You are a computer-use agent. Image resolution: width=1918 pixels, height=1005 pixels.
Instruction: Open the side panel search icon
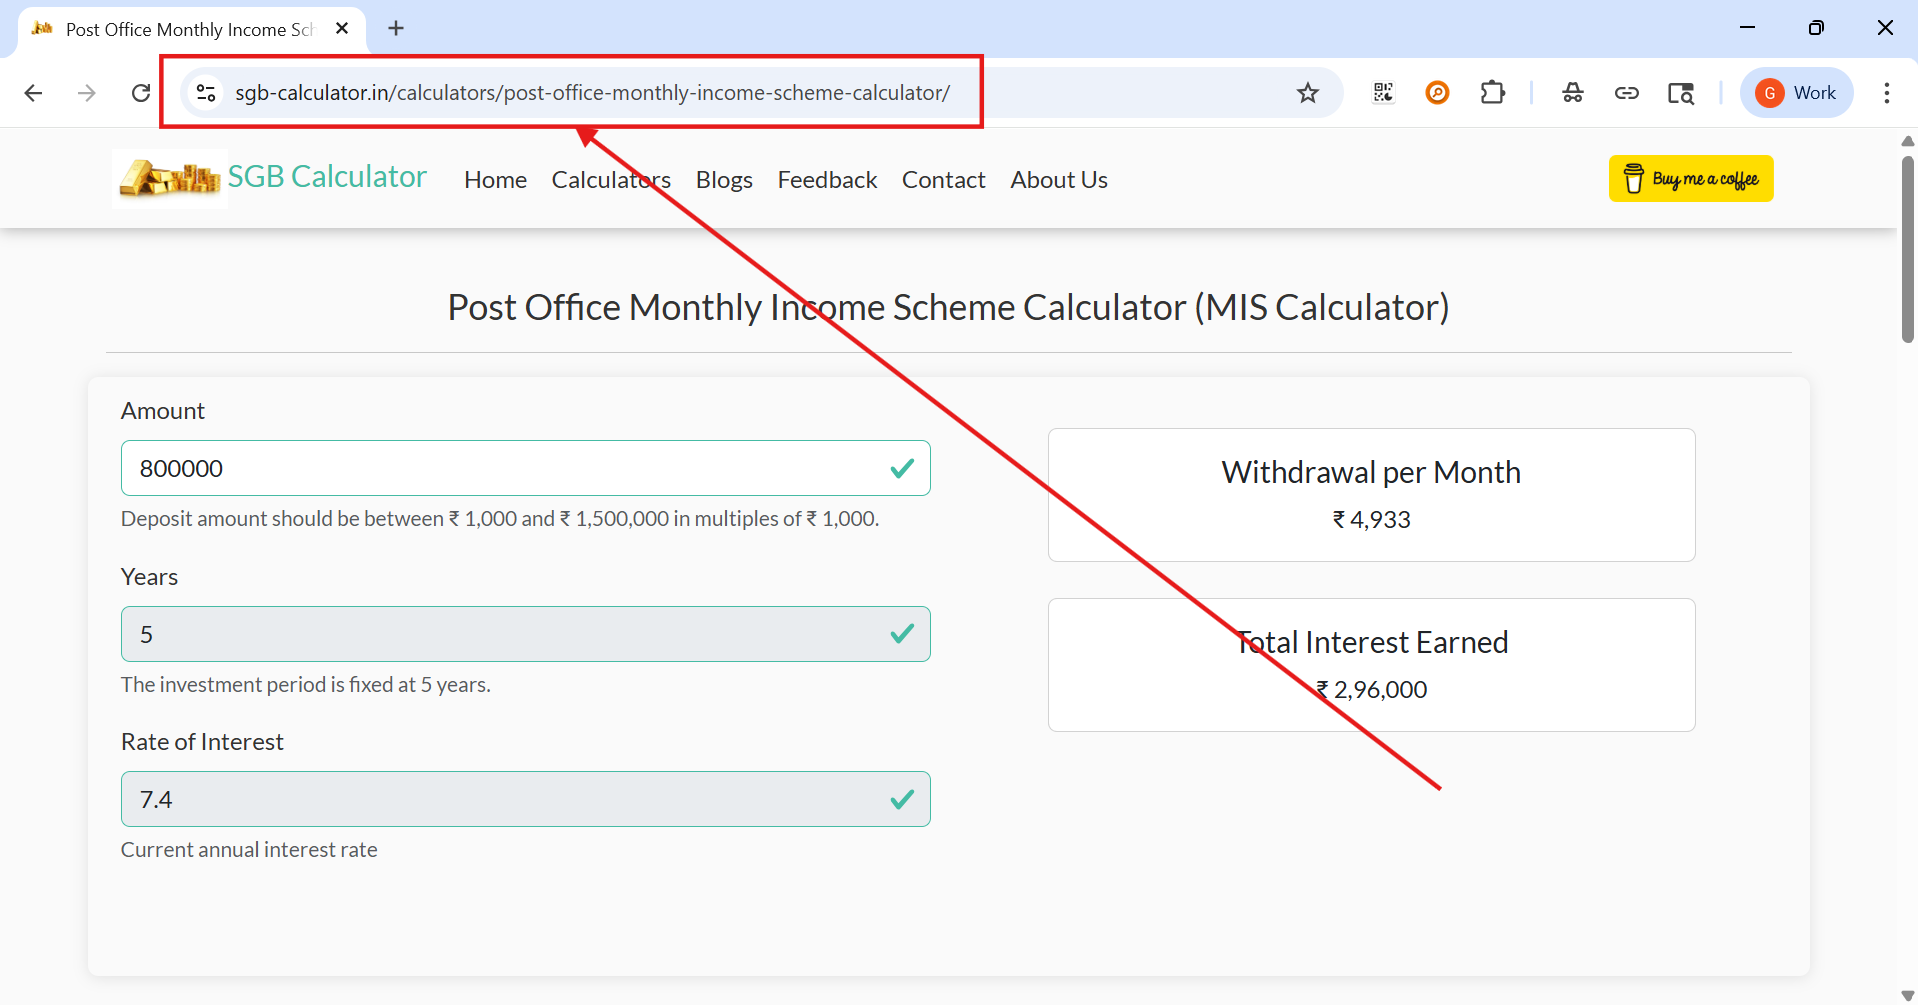(x=1681, y=92)
